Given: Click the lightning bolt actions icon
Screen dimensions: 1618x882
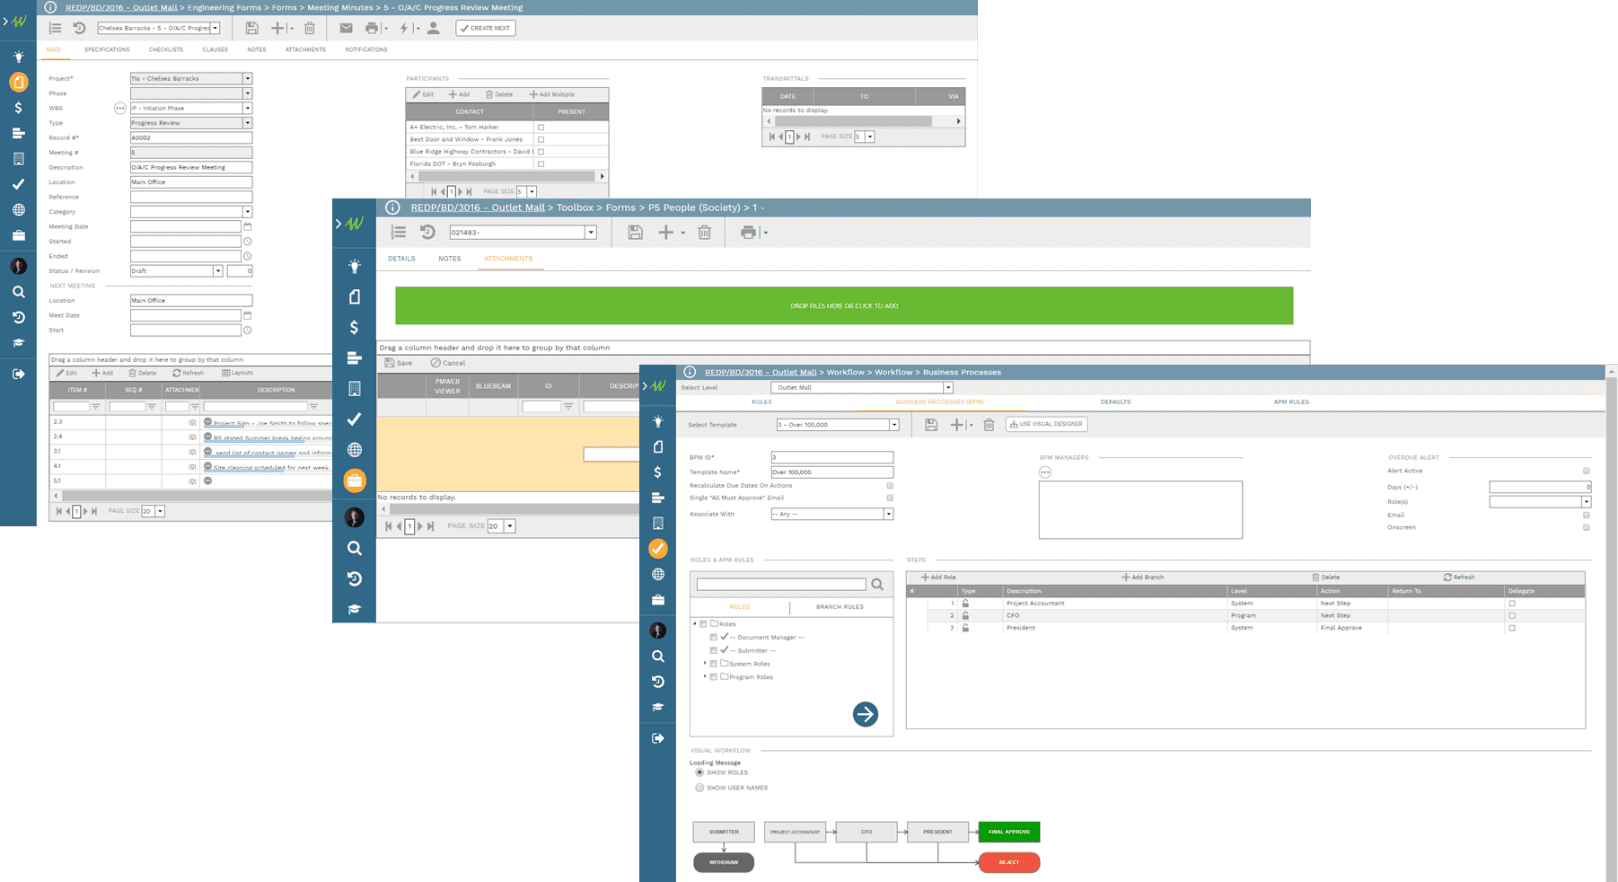Looking at the screenshot, I should point(404,28).
